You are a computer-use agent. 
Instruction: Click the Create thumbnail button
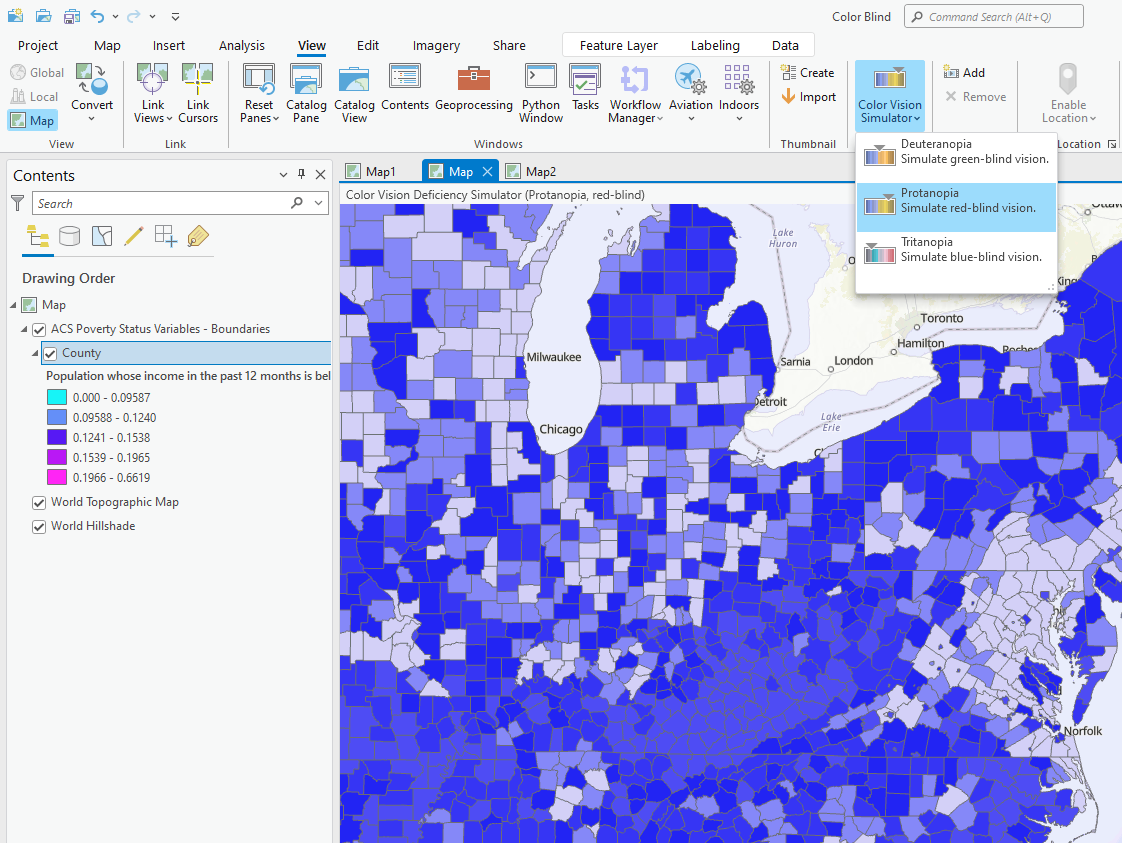click(x=808, y=72)
